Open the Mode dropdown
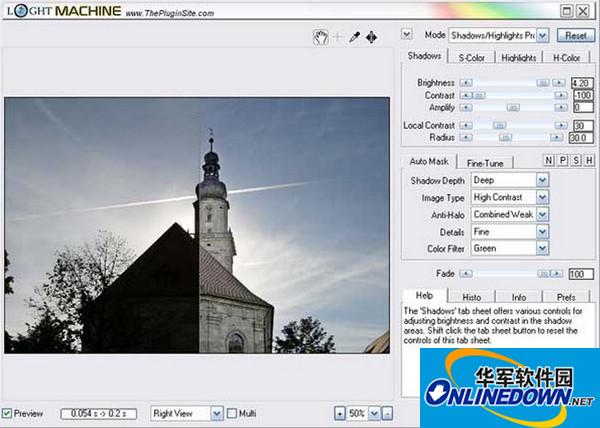 click(543, 34)
